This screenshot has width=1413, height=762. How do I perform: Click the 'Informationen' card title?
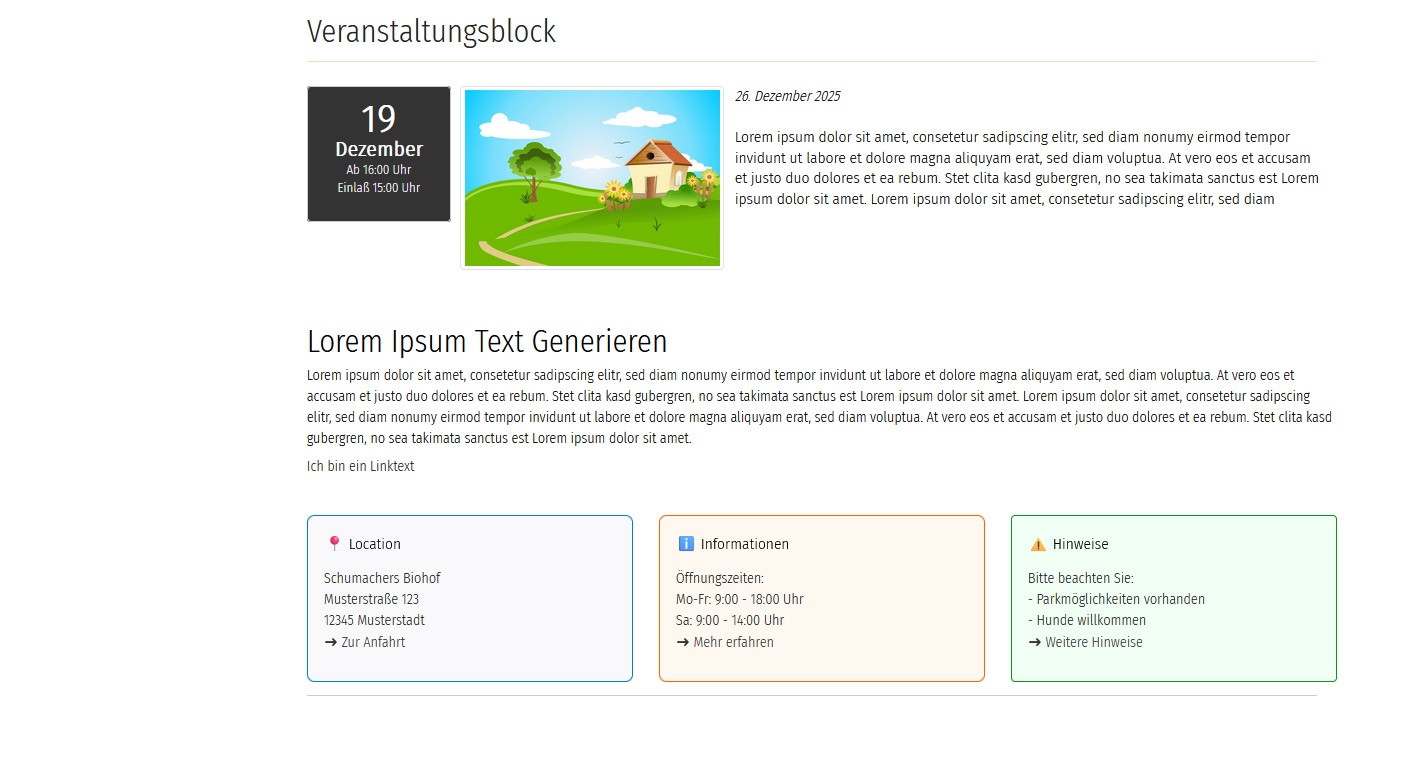tap(744, 544)
